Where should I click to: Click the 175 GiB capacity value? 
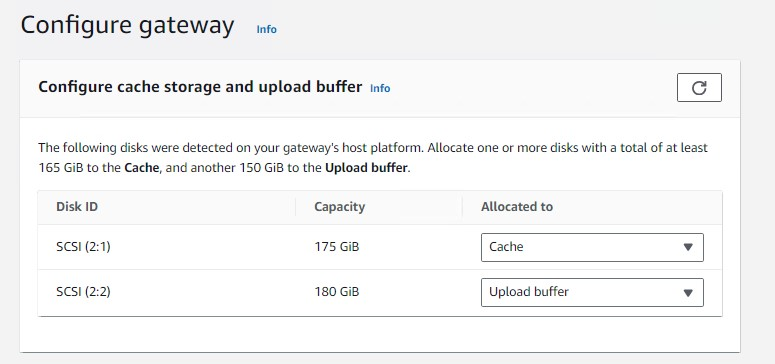(x=337, y=246)
